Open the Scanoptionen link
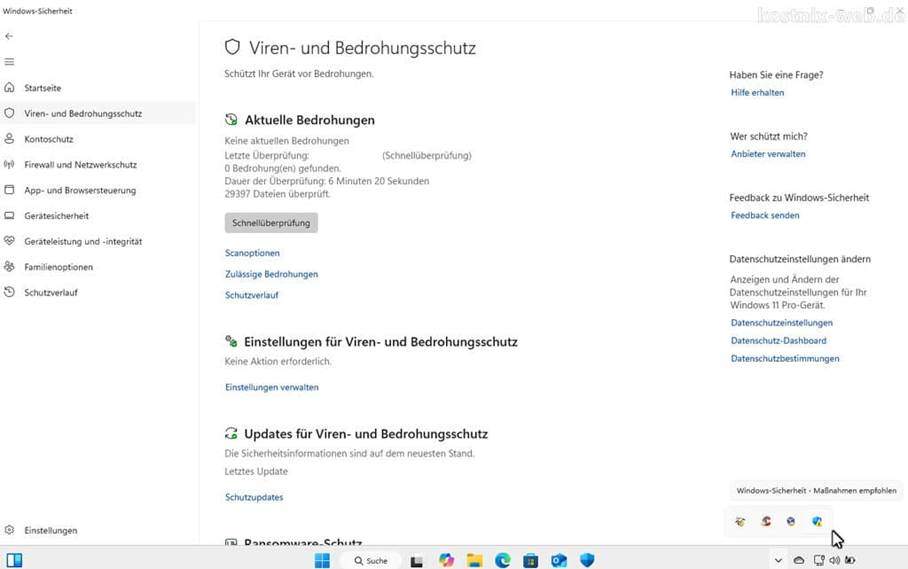 (252, 253)
